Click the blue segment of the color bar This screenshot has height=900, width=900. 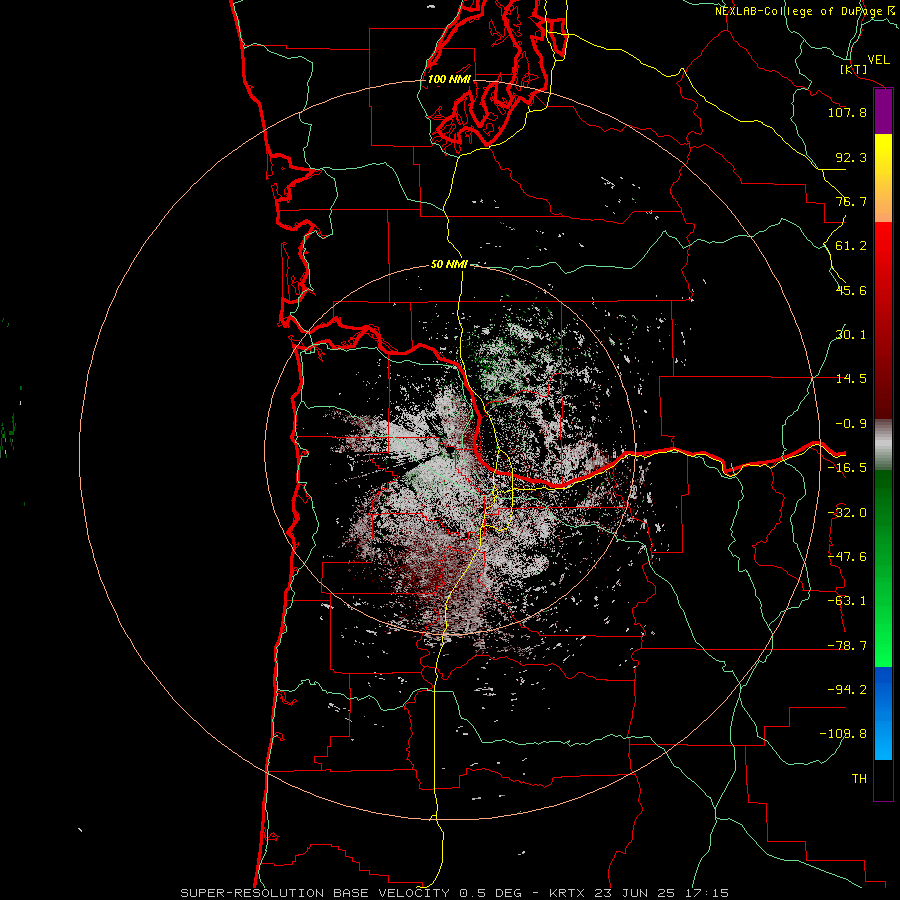click(883, 713)
